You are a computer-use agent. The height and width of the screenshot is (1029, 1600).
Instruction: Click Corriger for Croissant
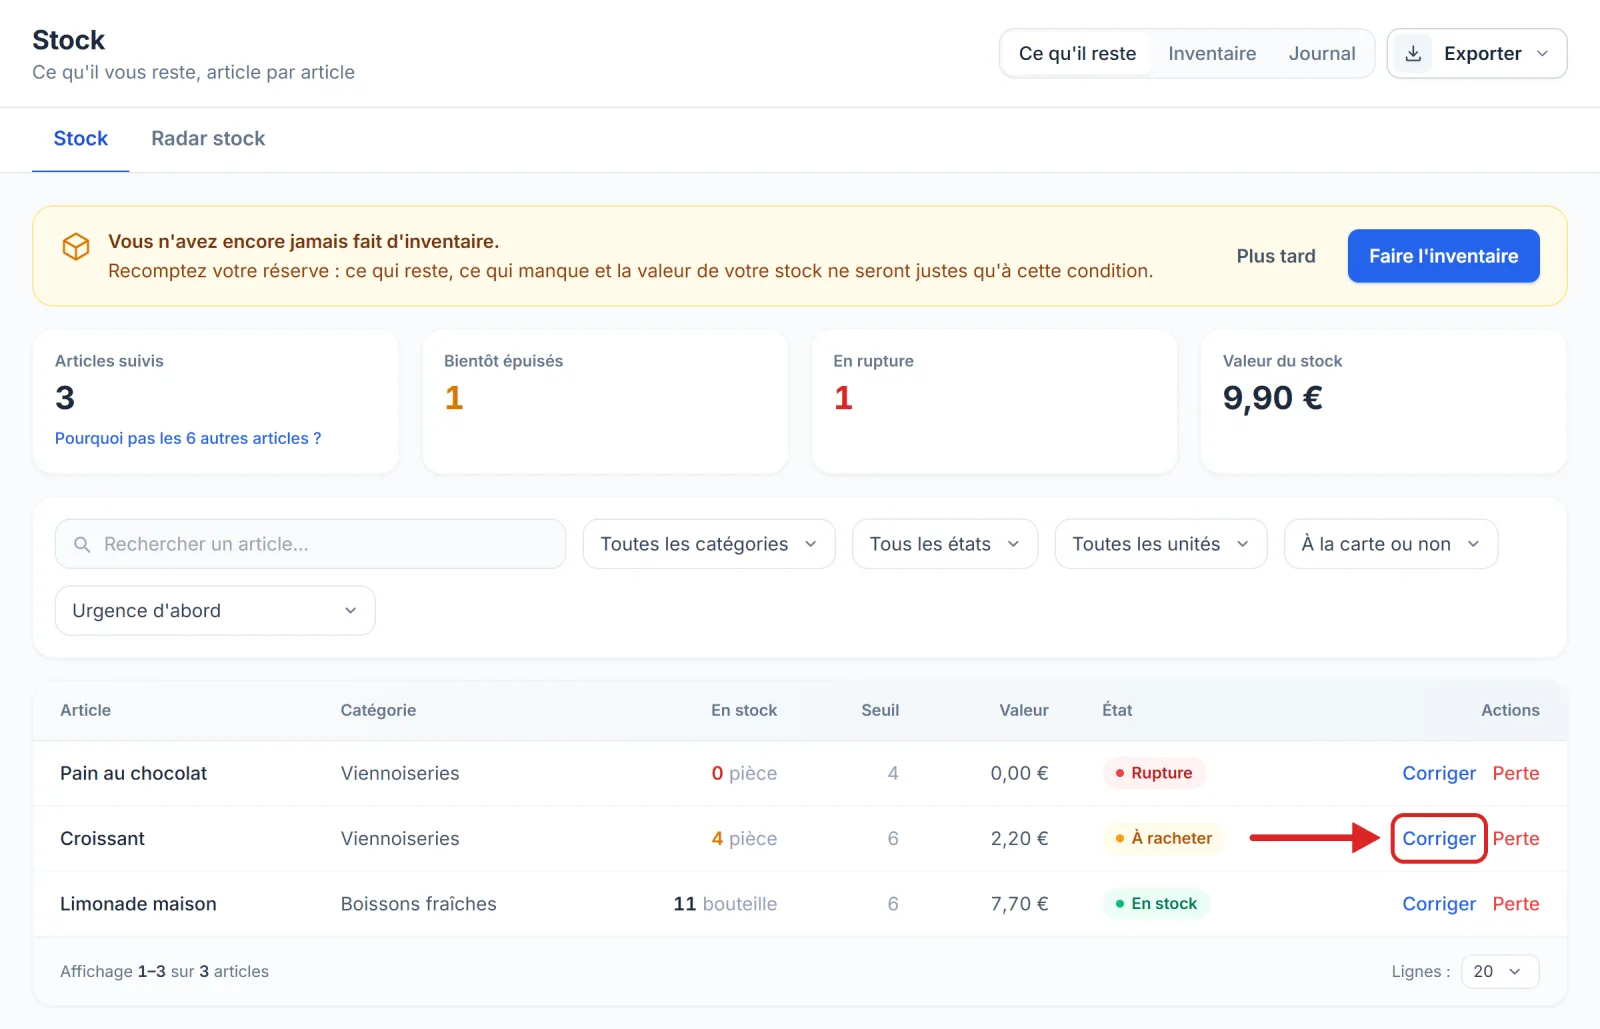[x=1439, y=839]
